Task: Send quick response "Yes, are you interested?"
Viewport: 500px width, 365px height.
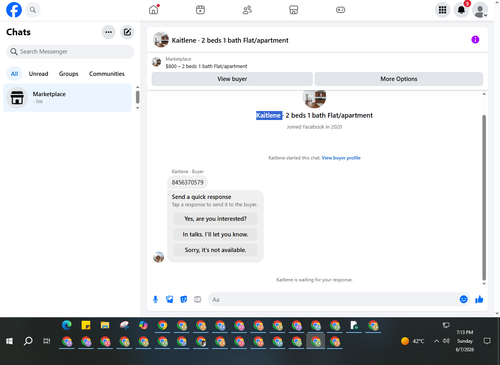Action: tap(215, 219)
